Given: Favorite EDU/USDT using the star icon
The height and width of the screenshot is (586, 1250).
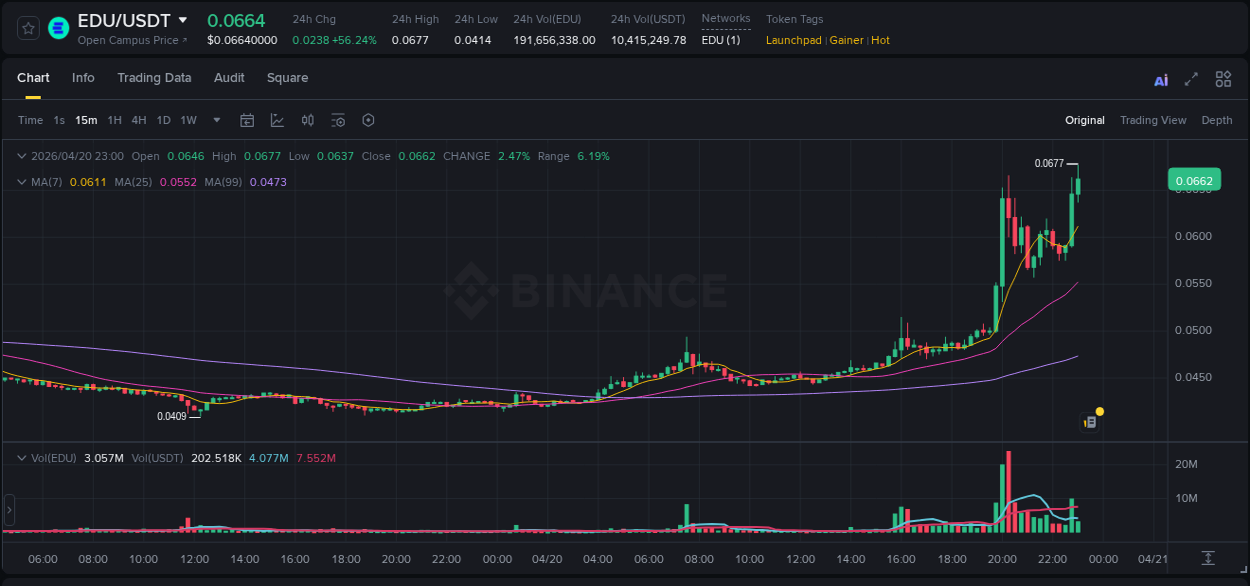Looking at the screenshot, I should click(x=27, y=27).
